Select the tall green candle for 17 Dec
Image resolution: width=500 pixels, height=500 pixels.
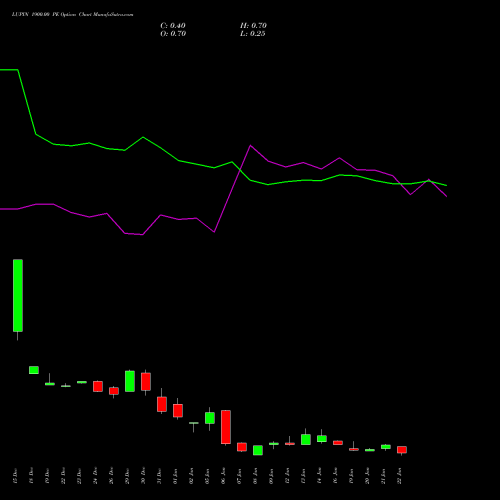tap(18, 296)
